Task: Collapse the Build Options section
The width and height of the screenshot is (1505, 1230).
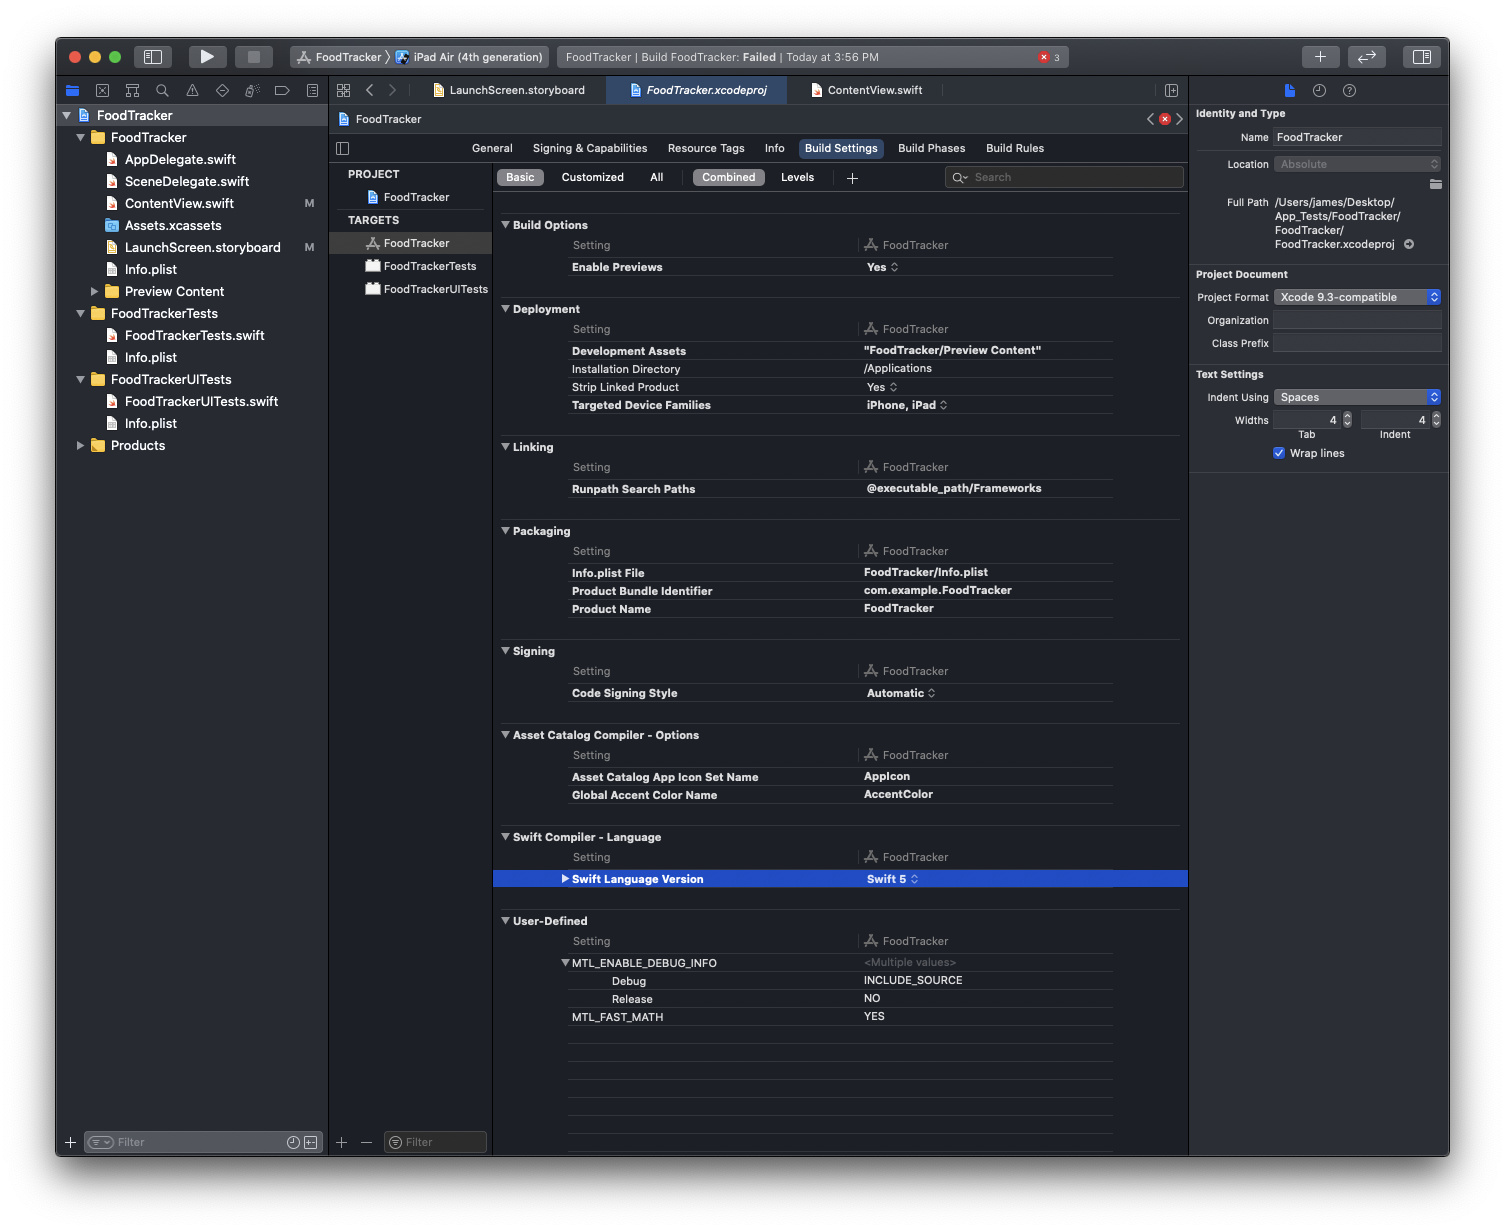Action: click(x=505, y=225)
